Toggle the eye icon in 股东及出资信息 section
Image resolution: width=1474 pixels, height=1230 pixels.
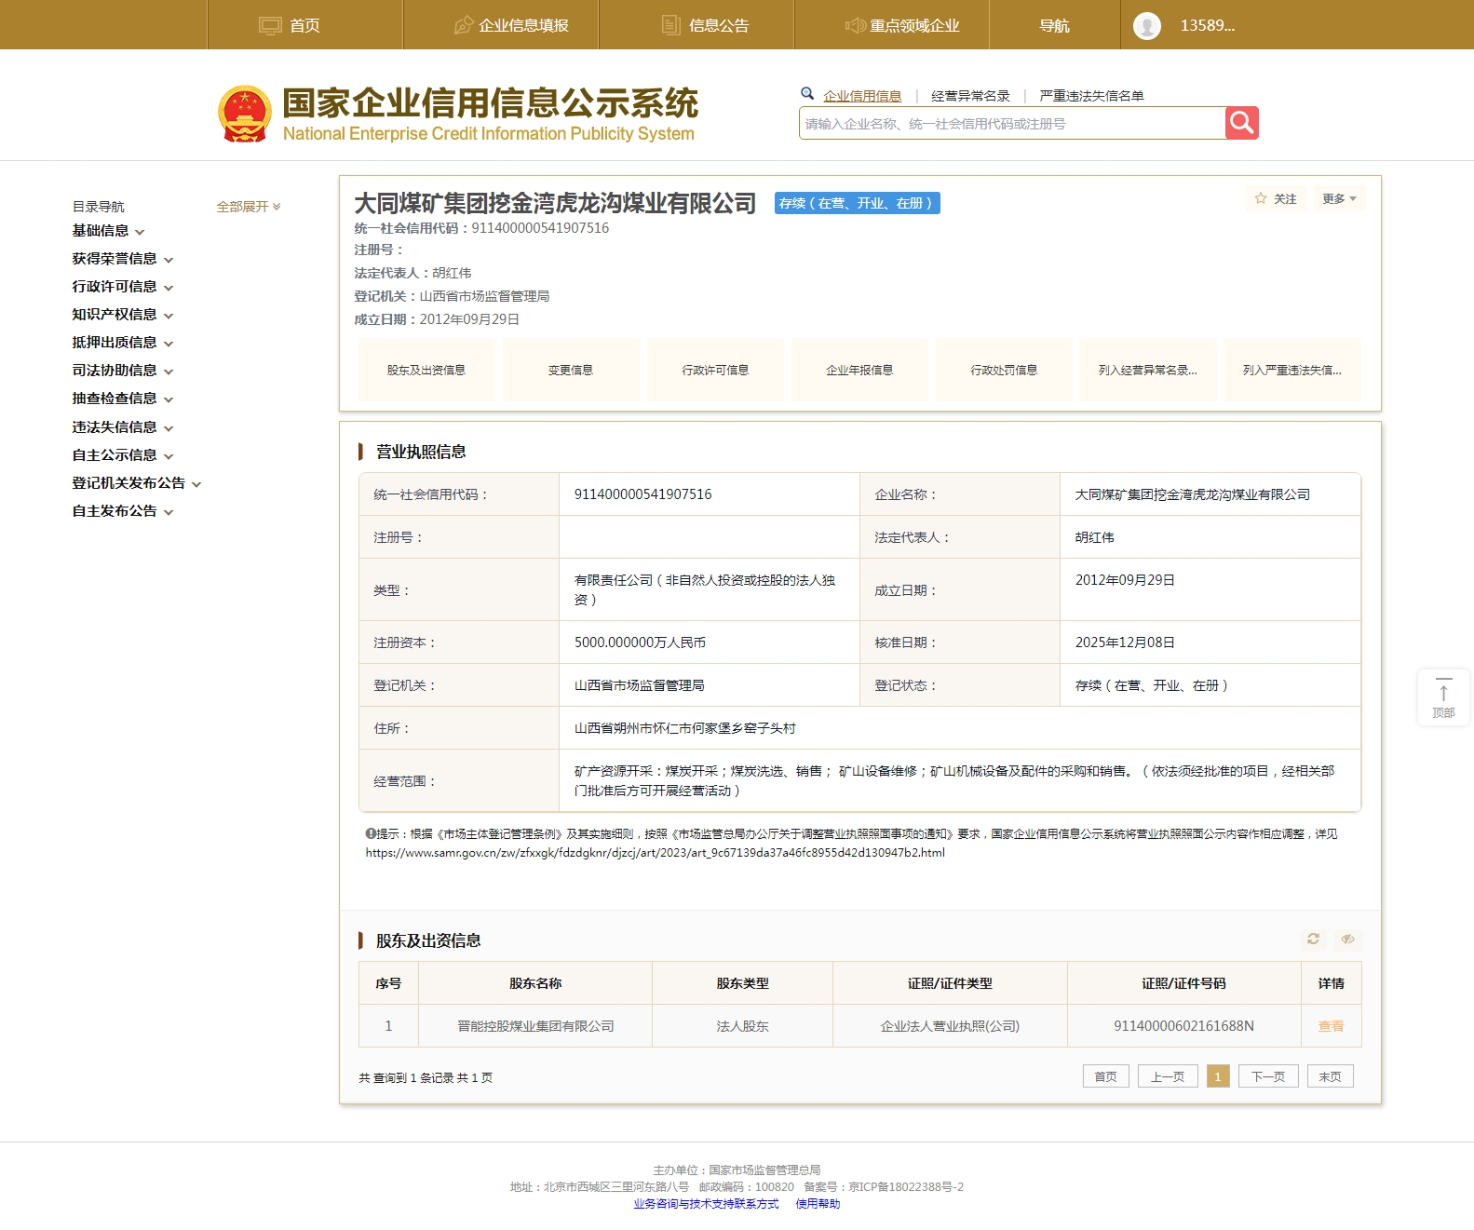coord(1348,939)
